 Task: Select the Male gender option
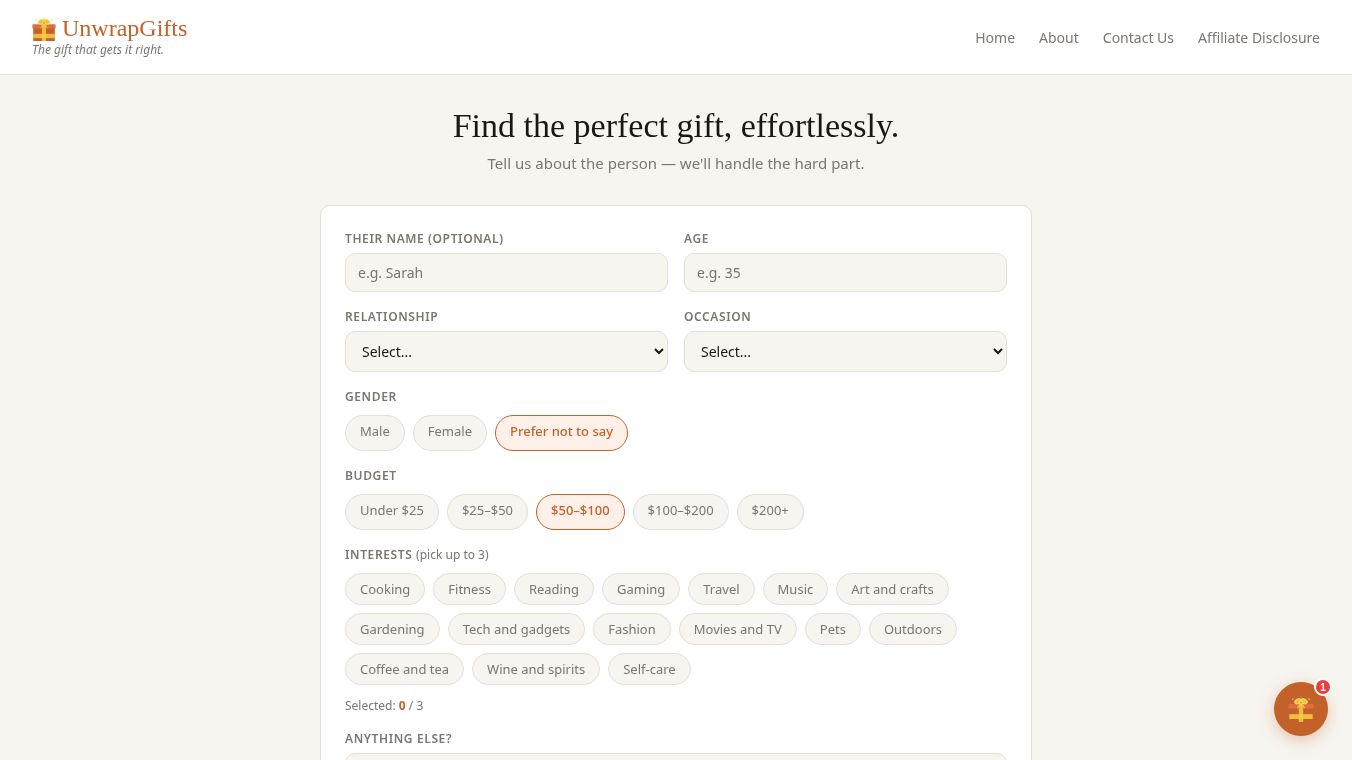375,433
